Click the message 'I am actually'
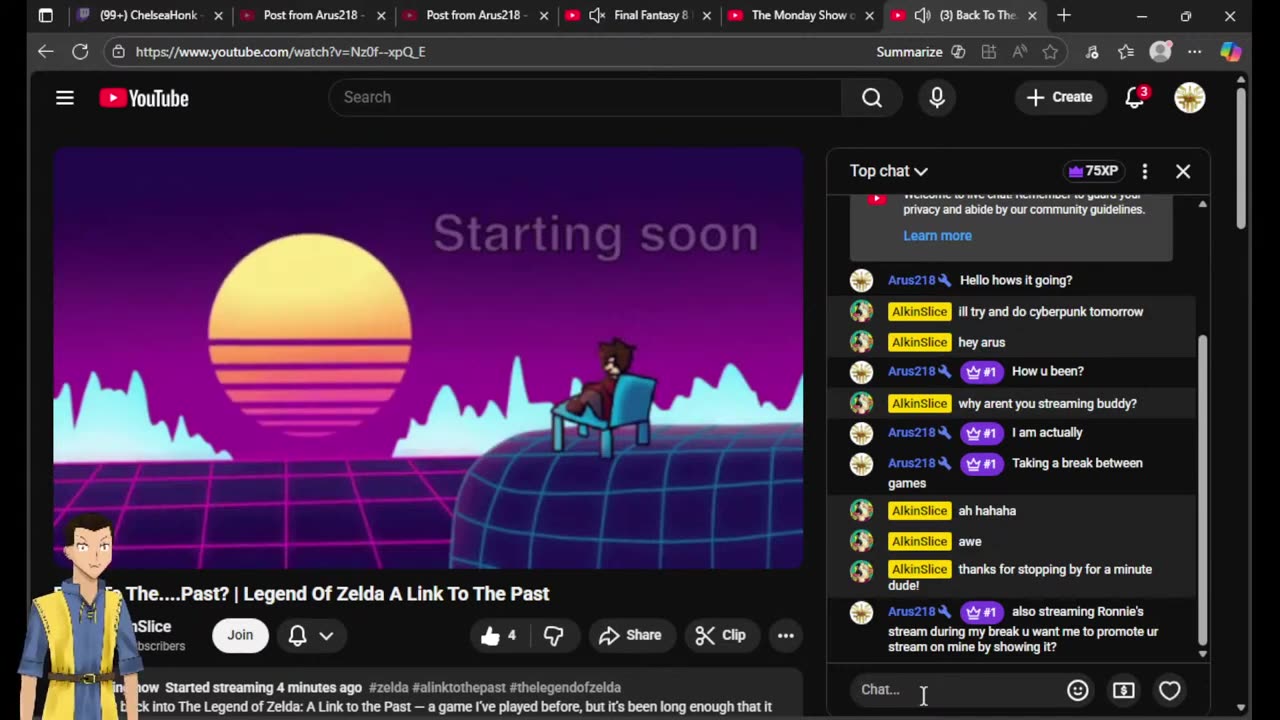Viewport: 1280px width, 720px height. 1047,433
